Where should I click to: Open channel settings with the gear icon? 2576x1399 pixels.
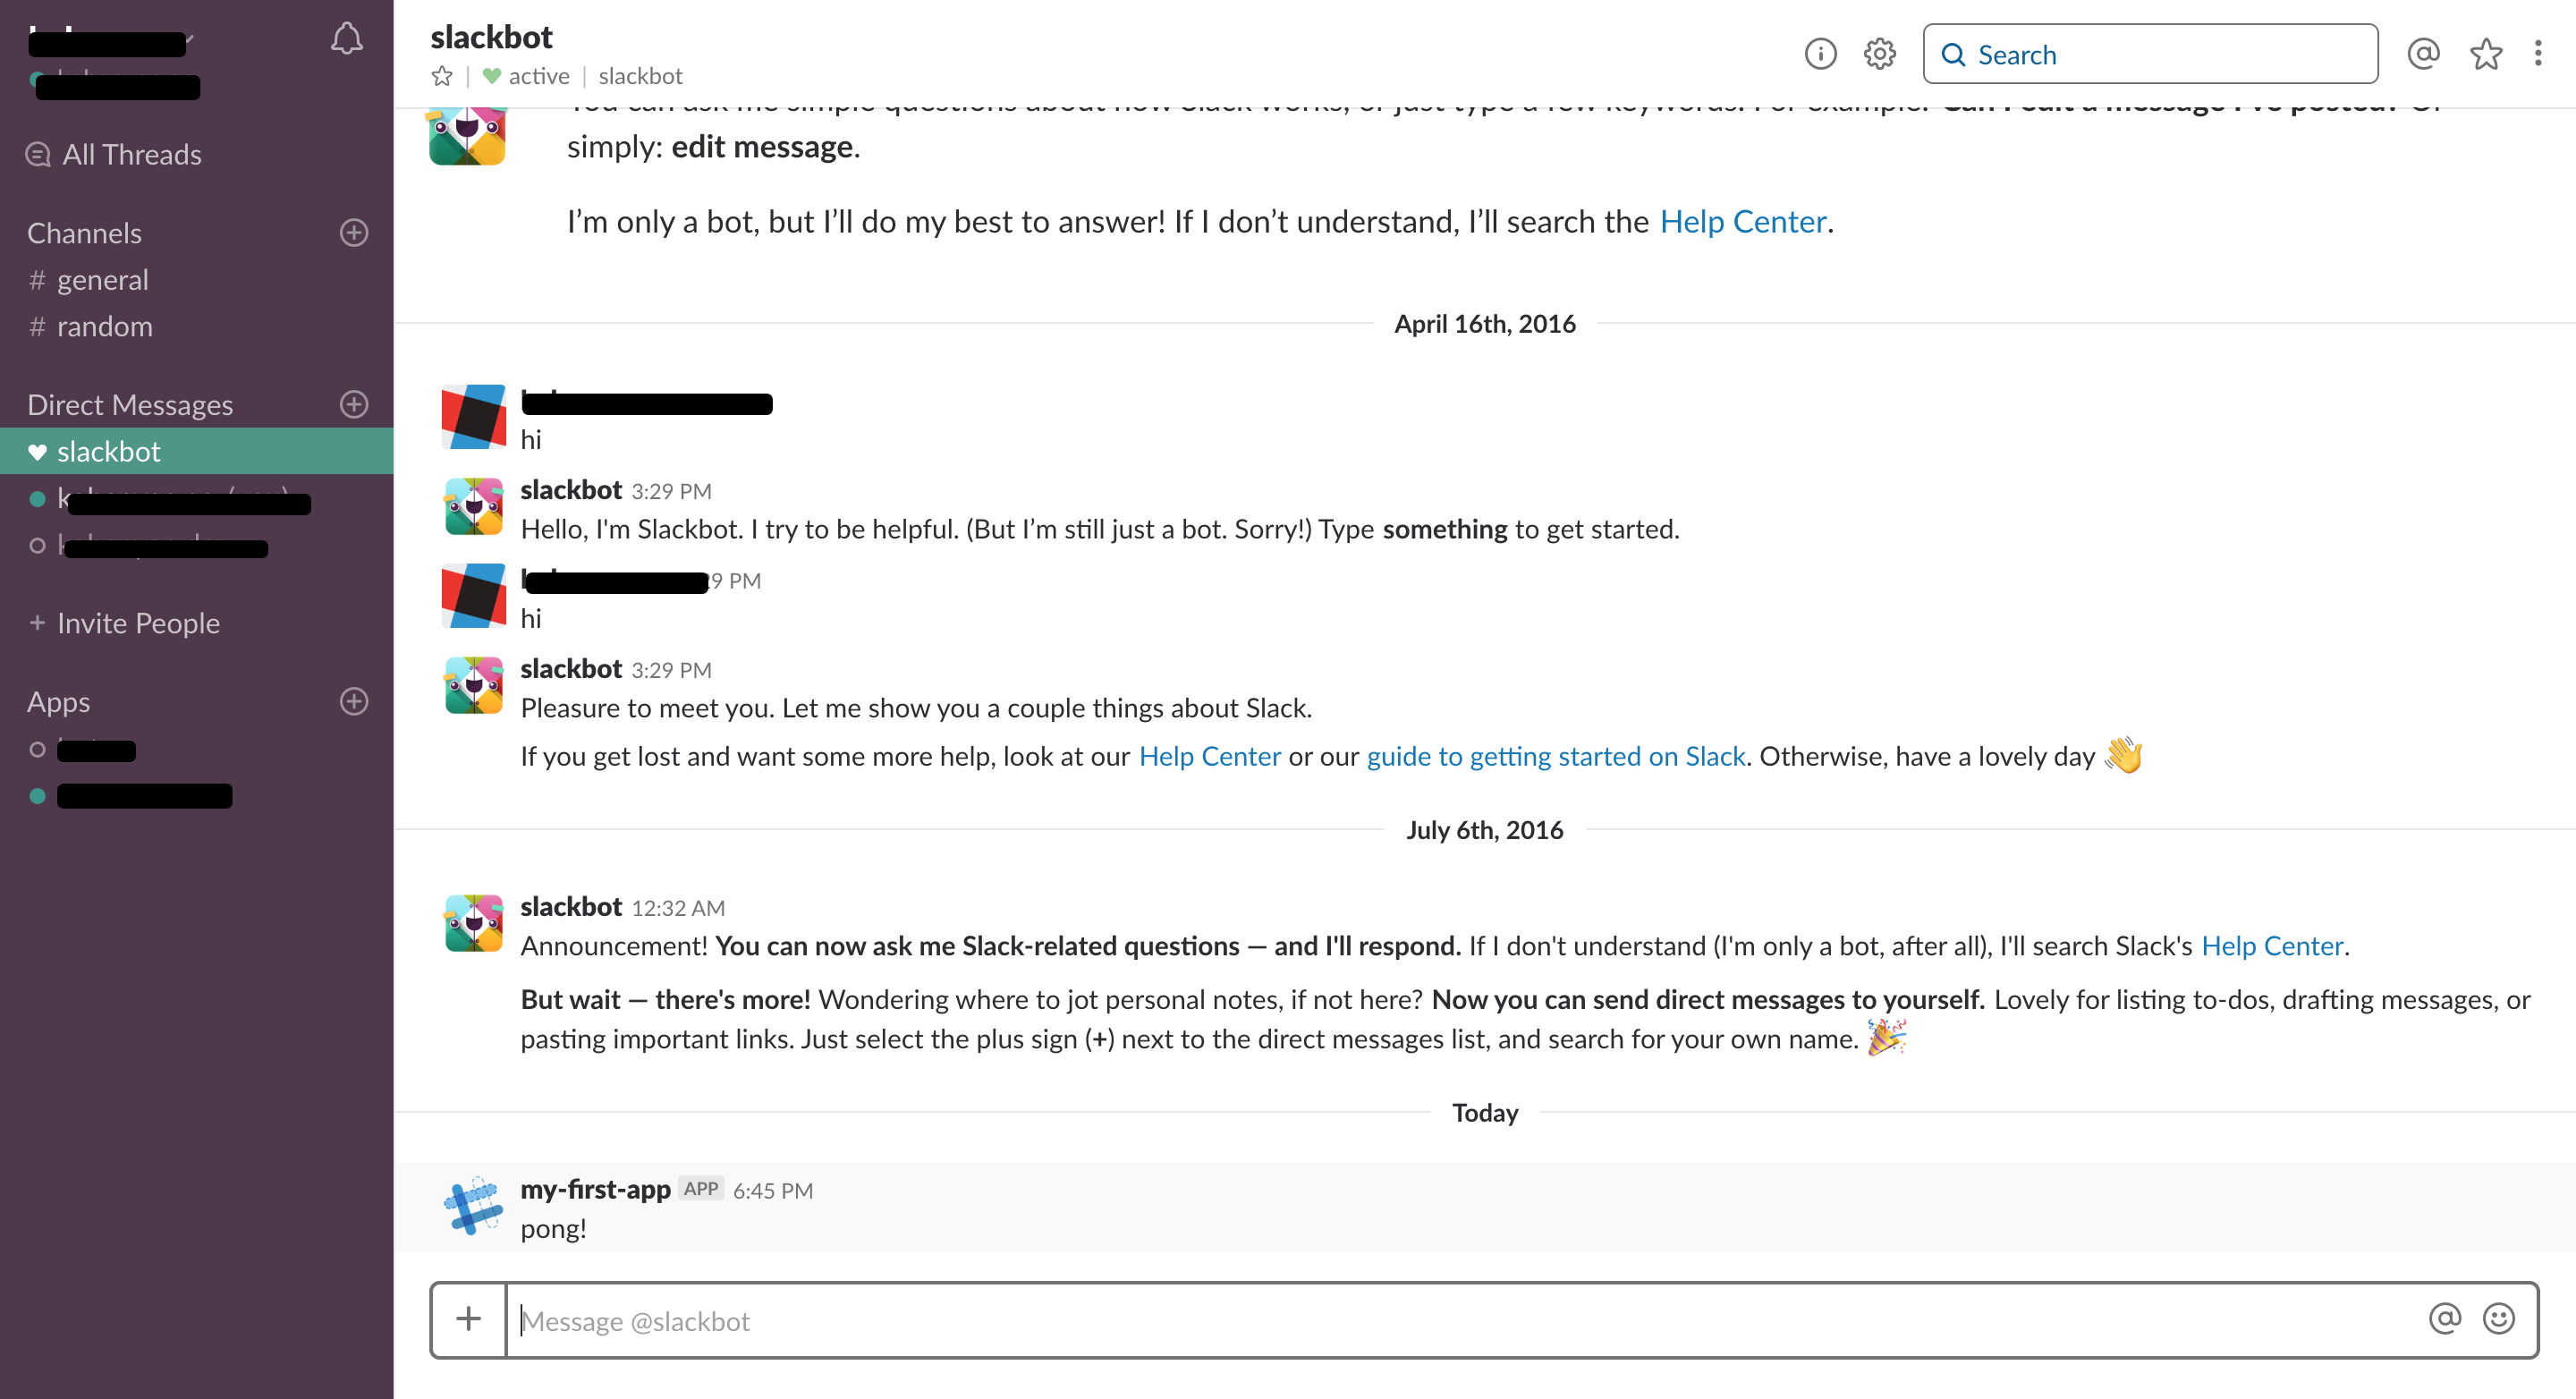coord(1880,54)
